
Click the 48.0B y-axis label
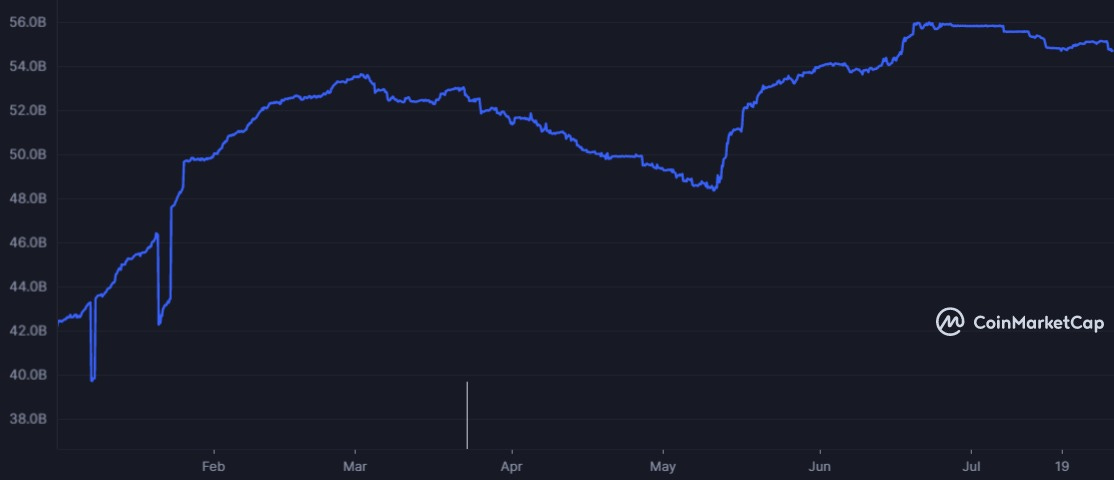click(x=28, y=199)
